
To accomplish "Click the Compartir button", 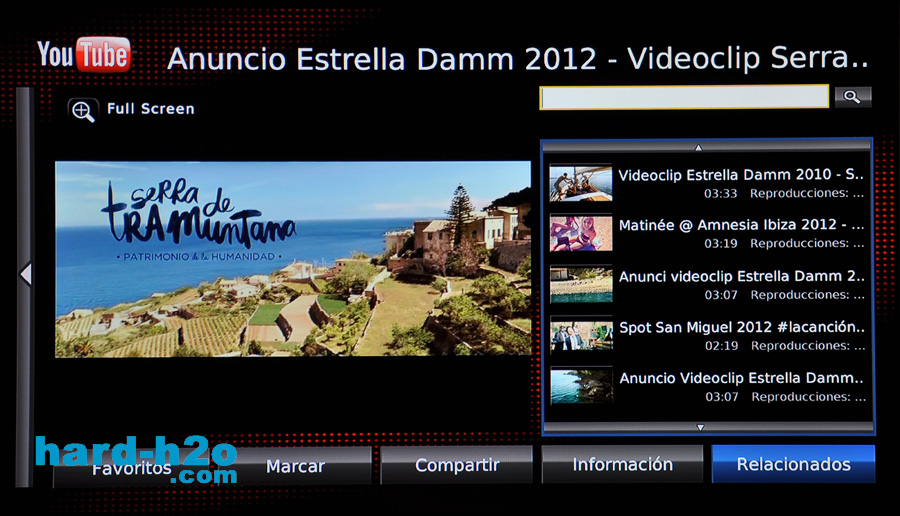I will point(457,465).
